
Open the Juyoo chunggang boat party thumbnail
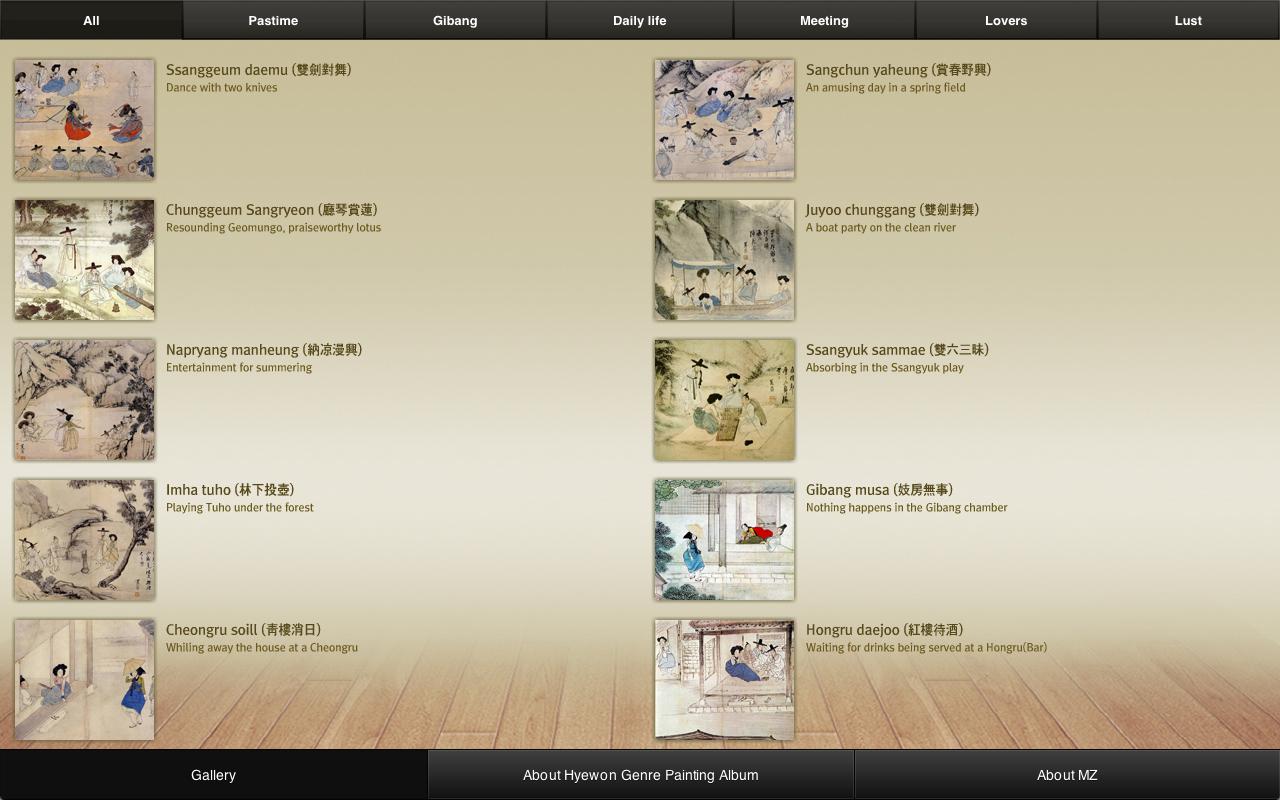coord(725,260)
